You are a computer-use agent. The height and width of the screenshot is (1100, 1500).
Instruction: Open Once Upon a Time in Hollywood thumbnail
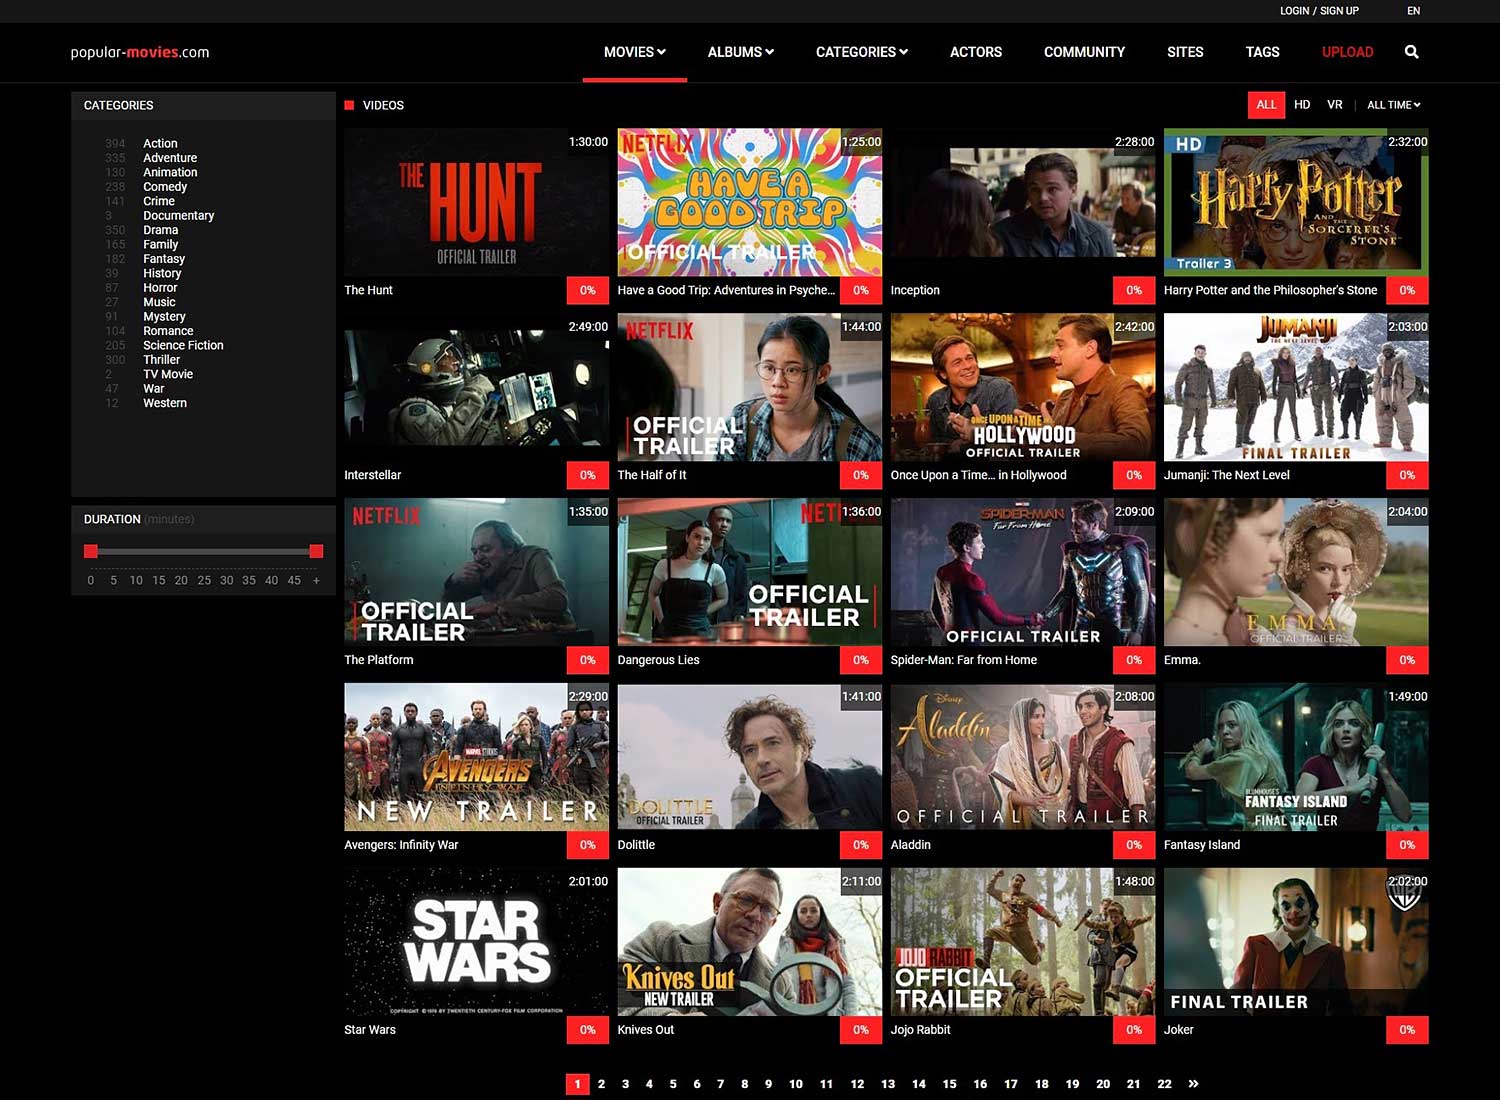1022,387
